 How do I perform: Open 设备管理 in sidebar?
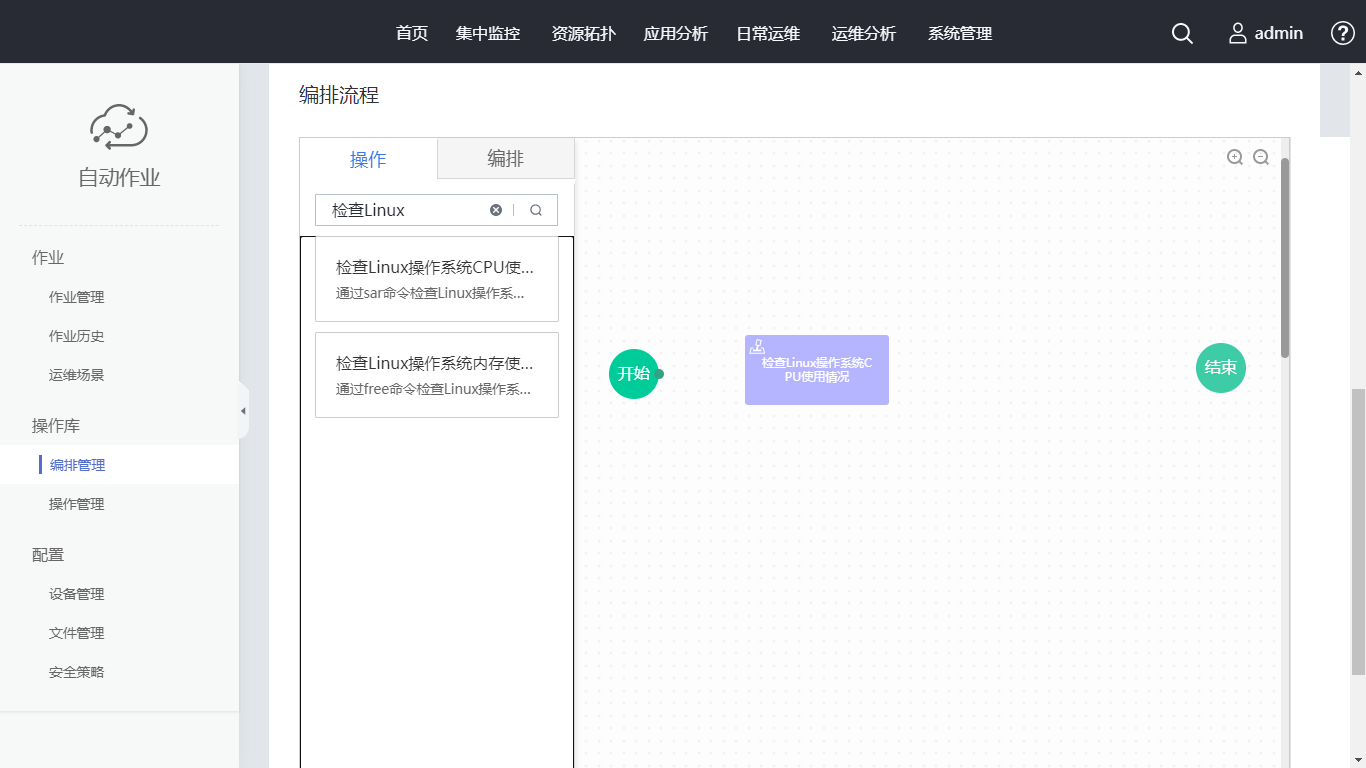(x=77, y=594)
